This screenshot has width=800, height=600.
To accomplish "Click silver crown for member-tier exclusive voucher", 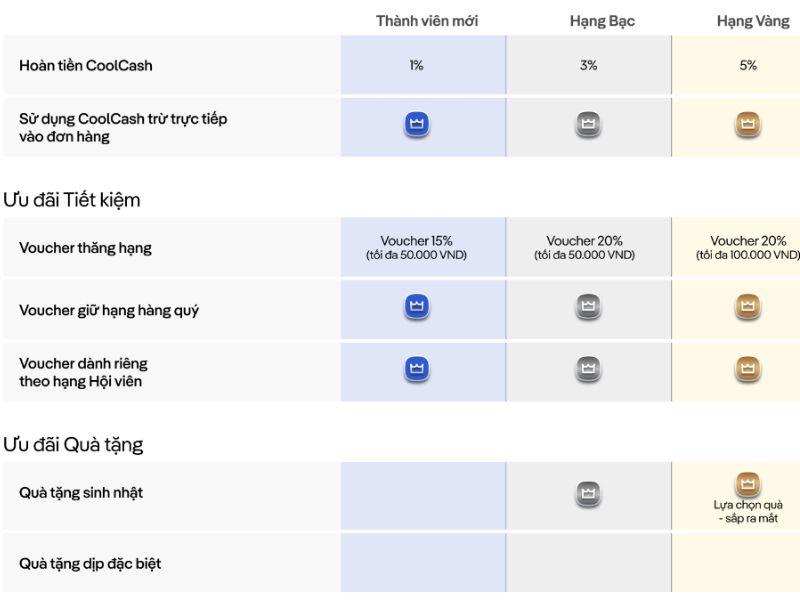I will point(588,369).
